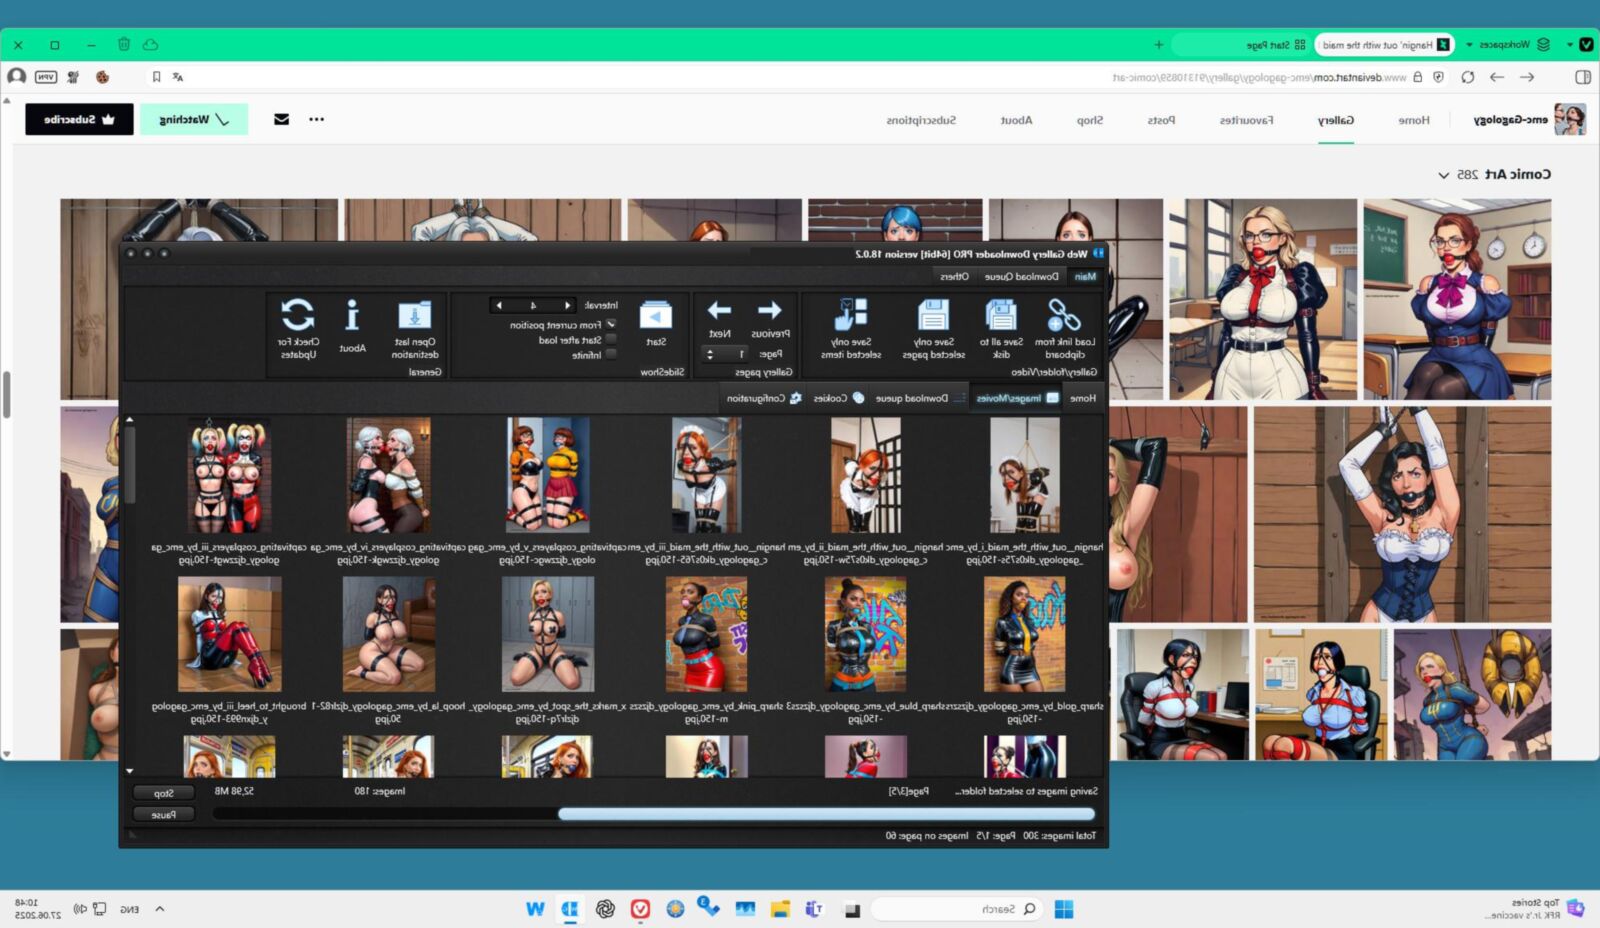Image resolution: width=1600 pixels, height=928 pixels.
Task: Enable Start after load checkbox
Action: point(611,340)
